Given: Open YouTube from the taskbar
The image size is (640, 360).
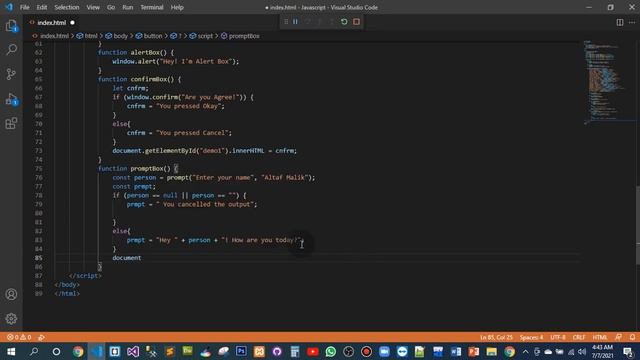Looking at the screenshot, I should click(x=313, y=351).
